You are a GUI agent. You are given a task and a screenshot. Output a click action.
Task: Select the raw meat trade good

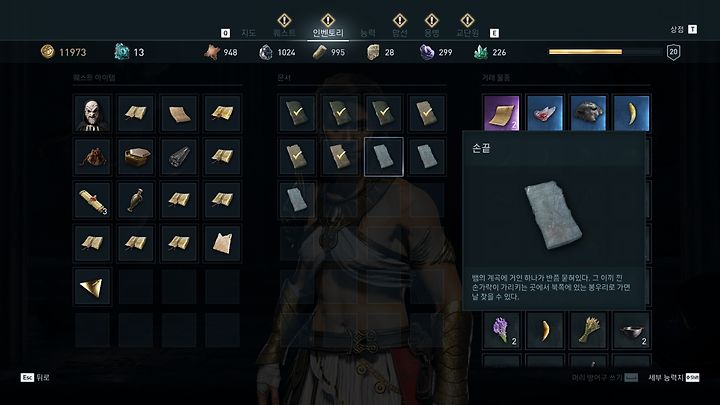545,113
